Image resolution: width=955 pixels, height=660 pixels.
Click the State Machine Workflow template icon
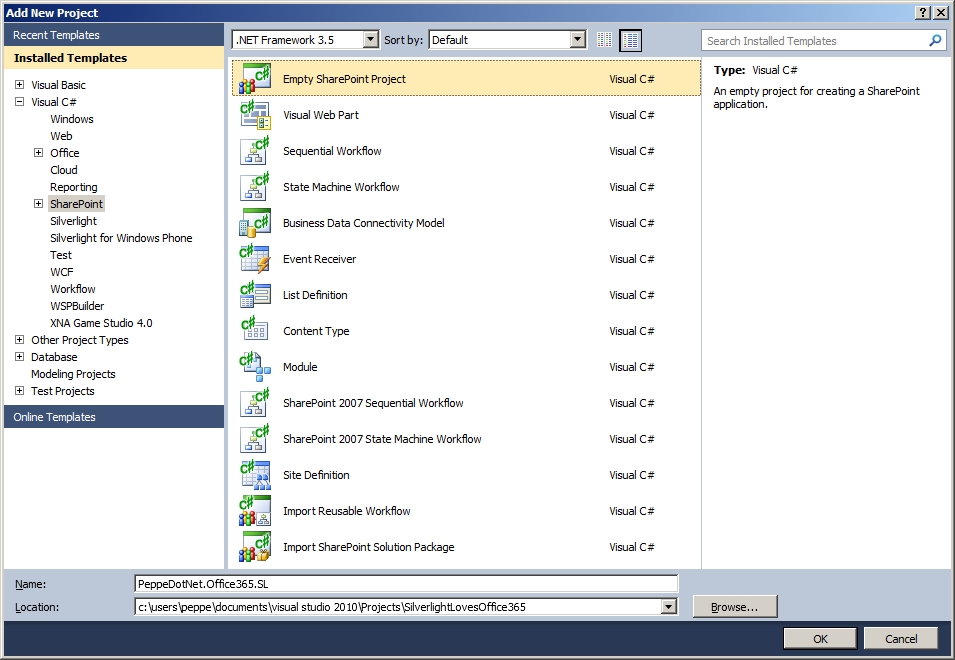coord(255,186)
